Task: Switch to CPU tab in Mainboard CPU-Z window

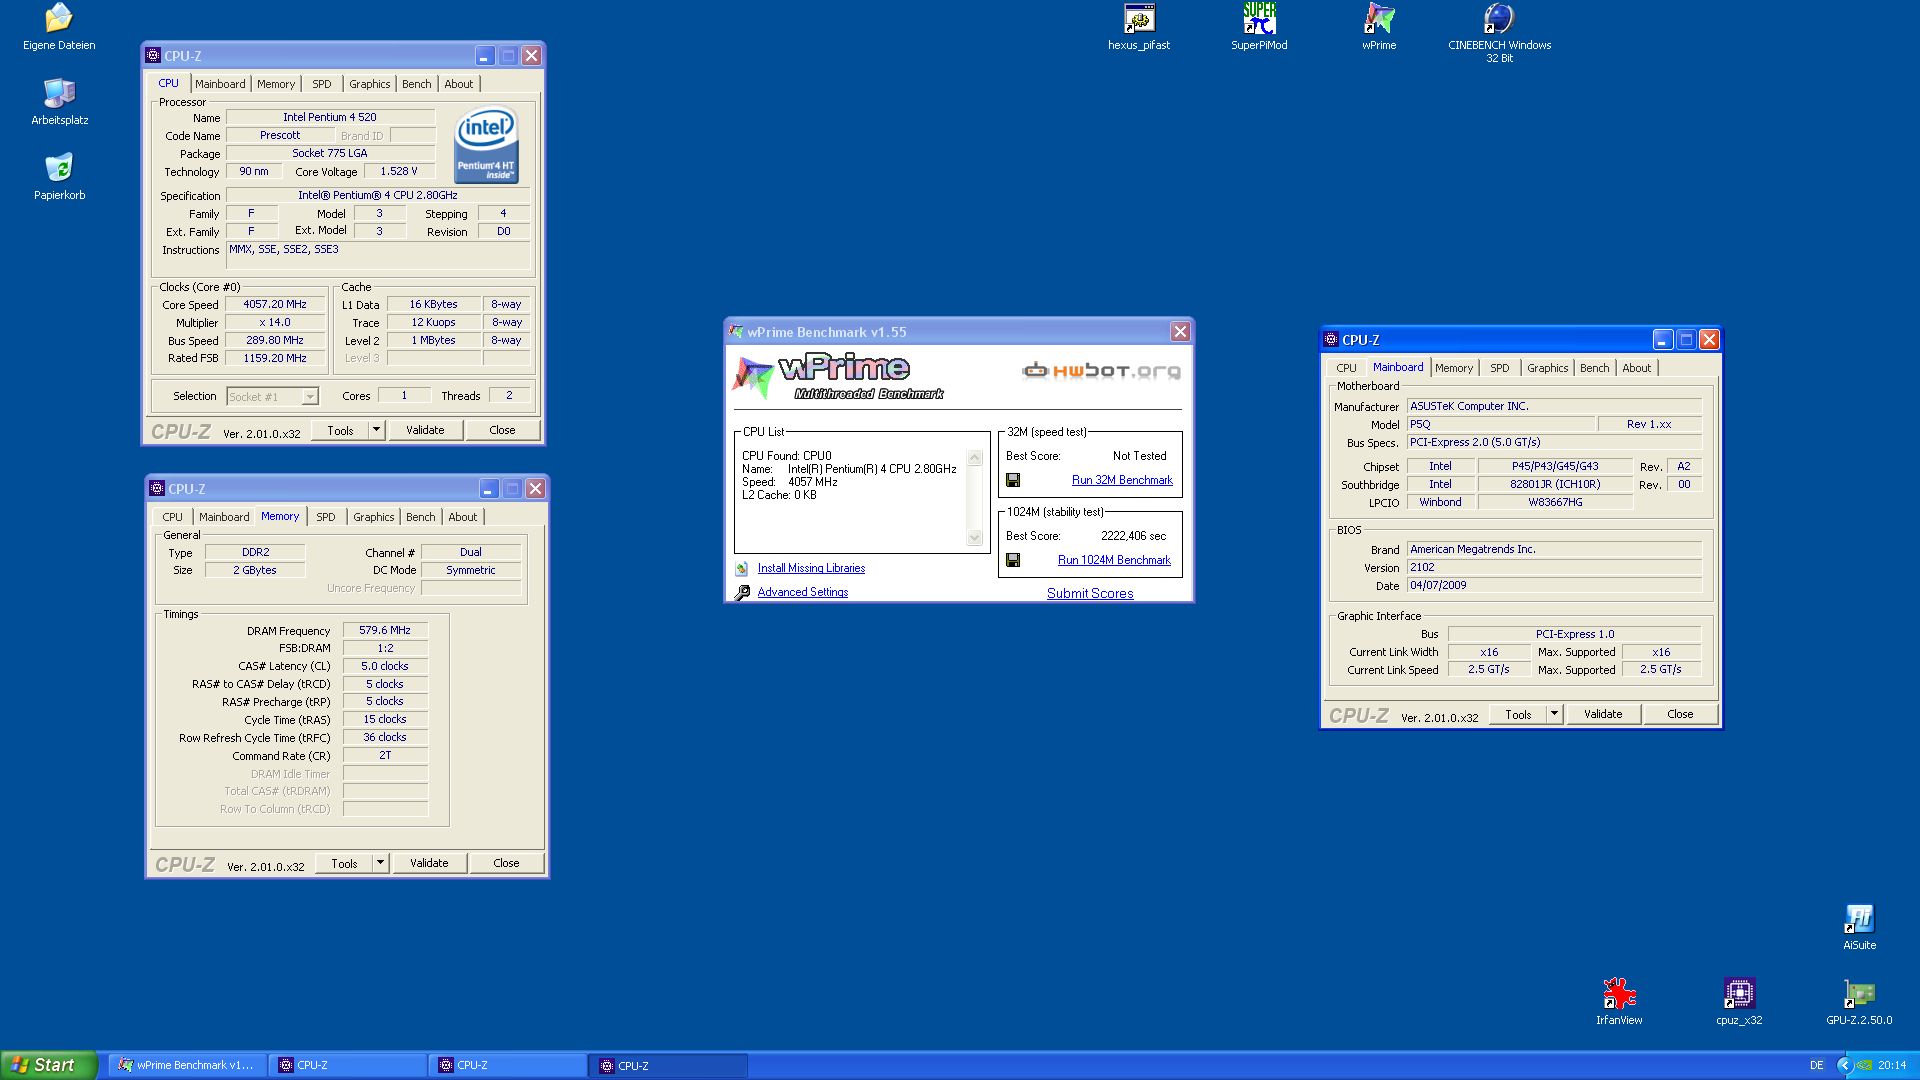Action: [x=1347, y=368]
